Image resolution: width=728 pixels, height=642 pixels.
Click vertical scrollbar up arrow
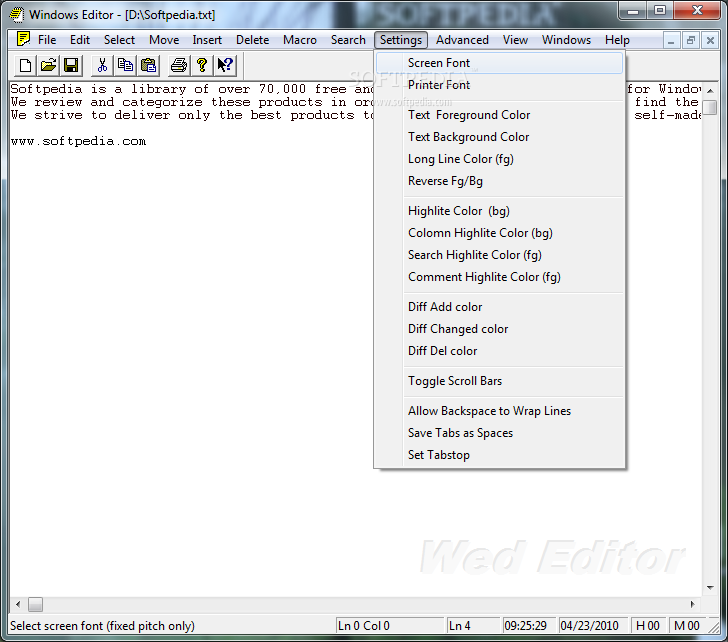click(710, 90)
